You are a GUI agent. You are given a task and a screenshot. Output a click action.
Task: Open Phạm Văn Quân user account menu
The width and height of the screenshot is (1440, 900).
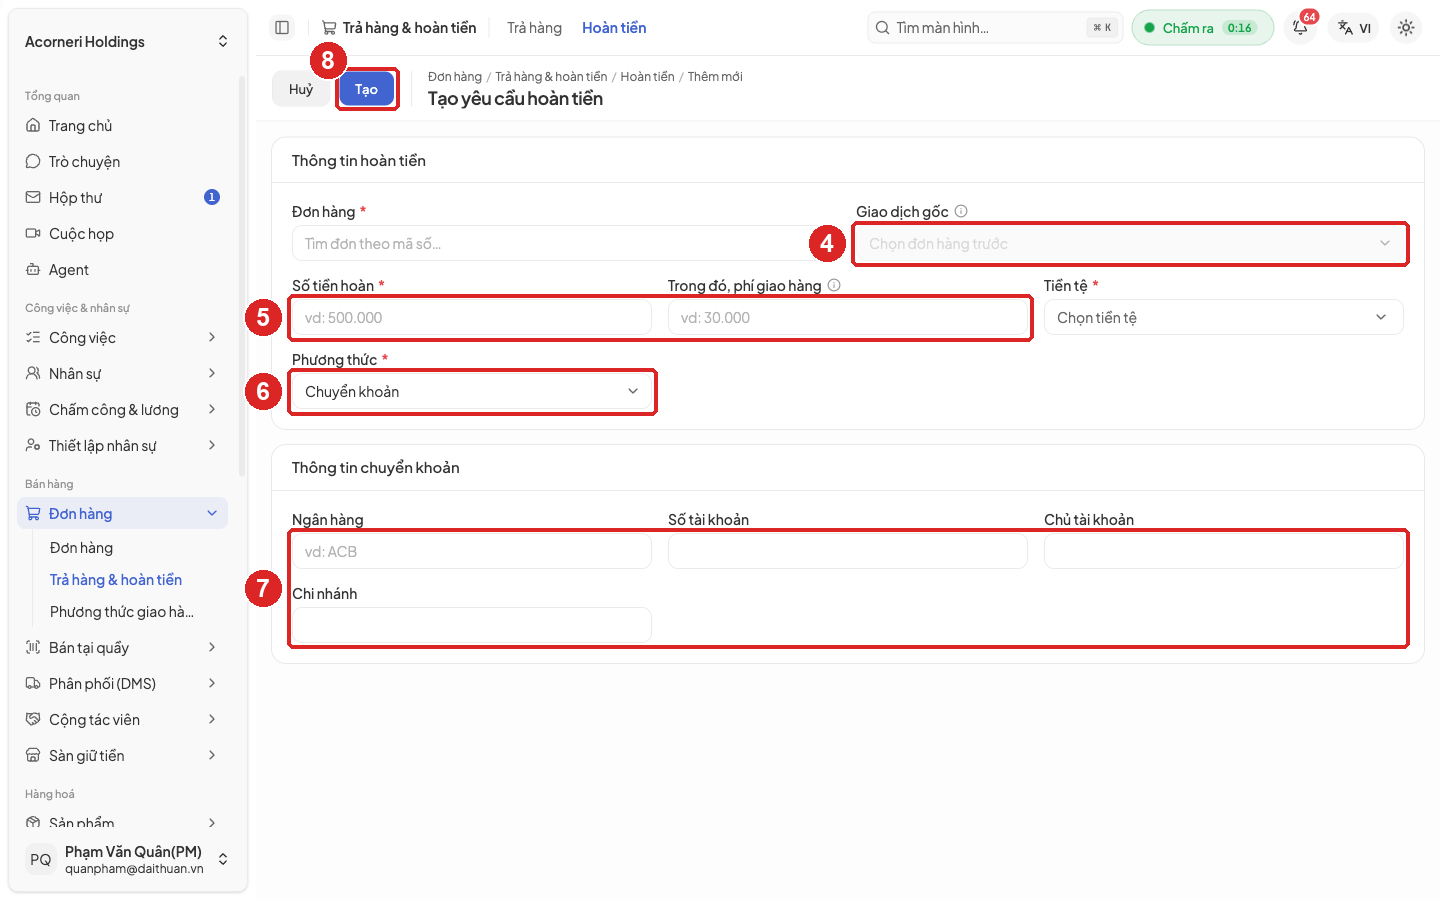(x=127, y=859)
